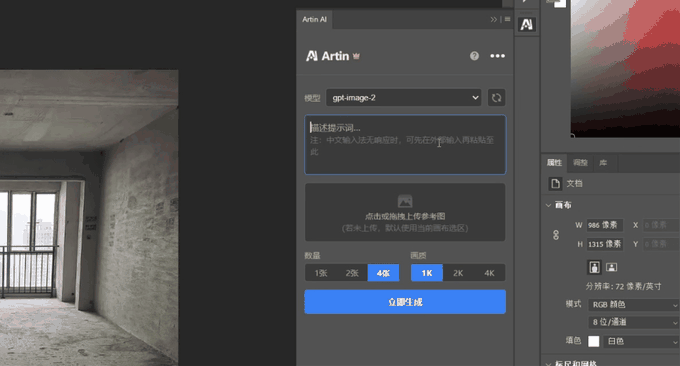Choose 4K image quality
Screen dimensions: 680x366
[x=489, y=273]
